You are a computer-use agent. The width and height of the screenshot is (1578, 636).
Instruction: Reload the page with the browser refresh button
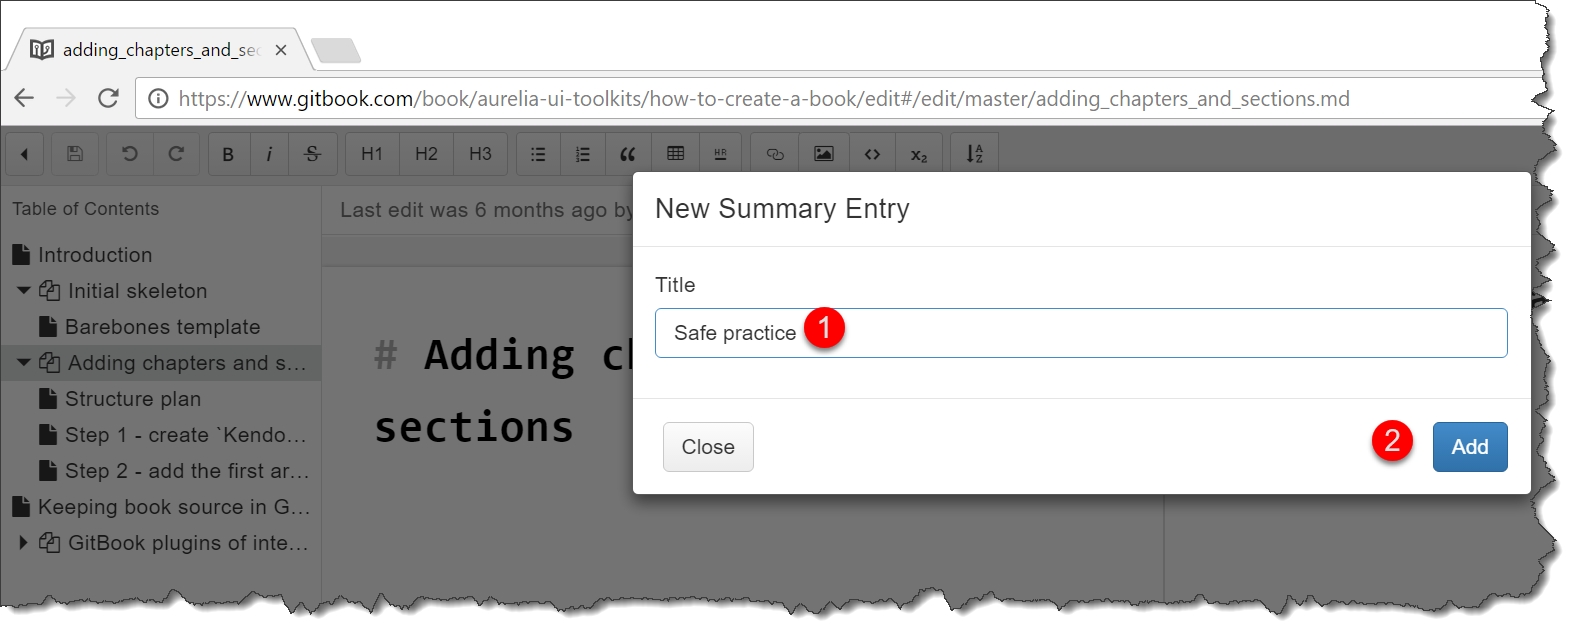(x=108, y=98)
